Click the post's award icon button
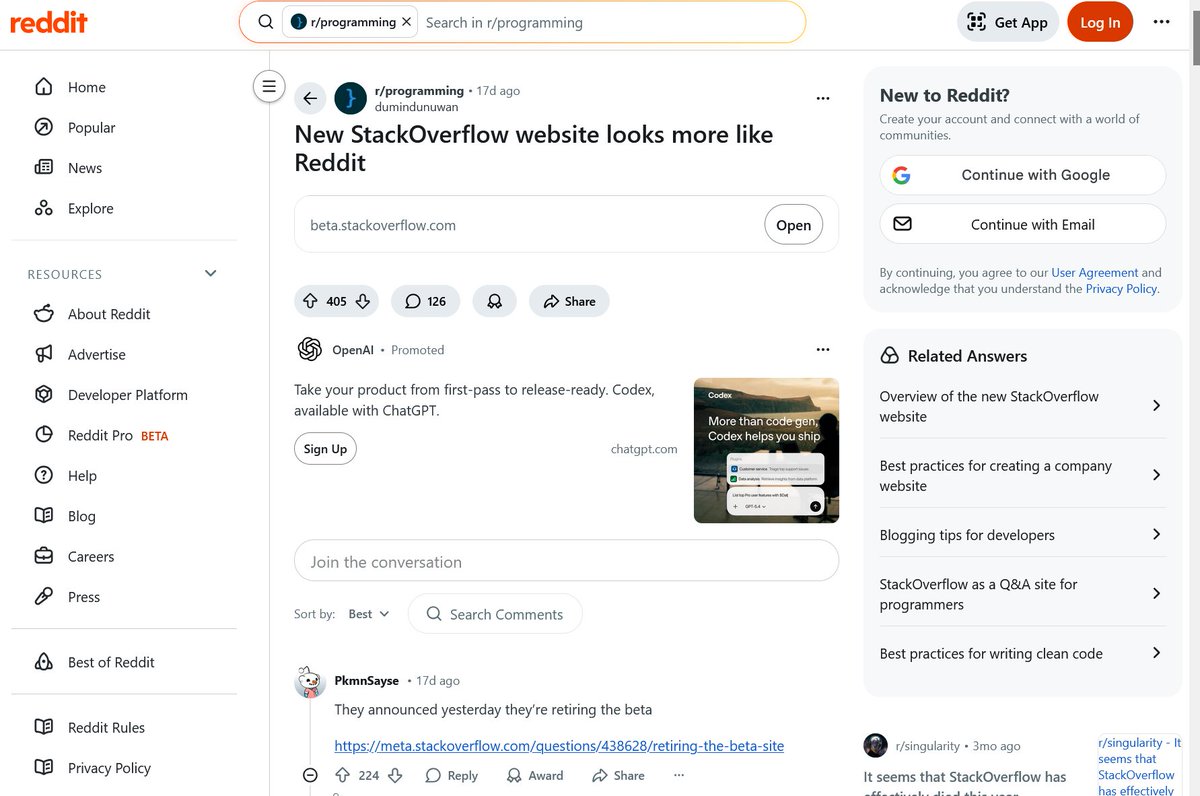 click(494, 301)
